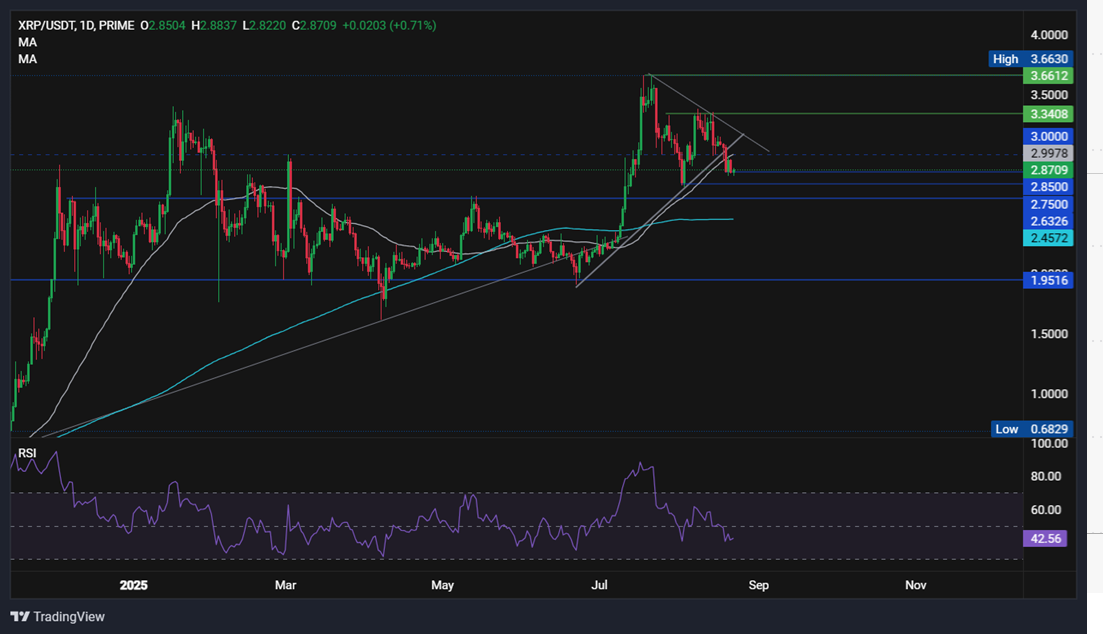Click the open price O2.8504 value
This screenshot has width=1103, height=634.
point(163,25)
